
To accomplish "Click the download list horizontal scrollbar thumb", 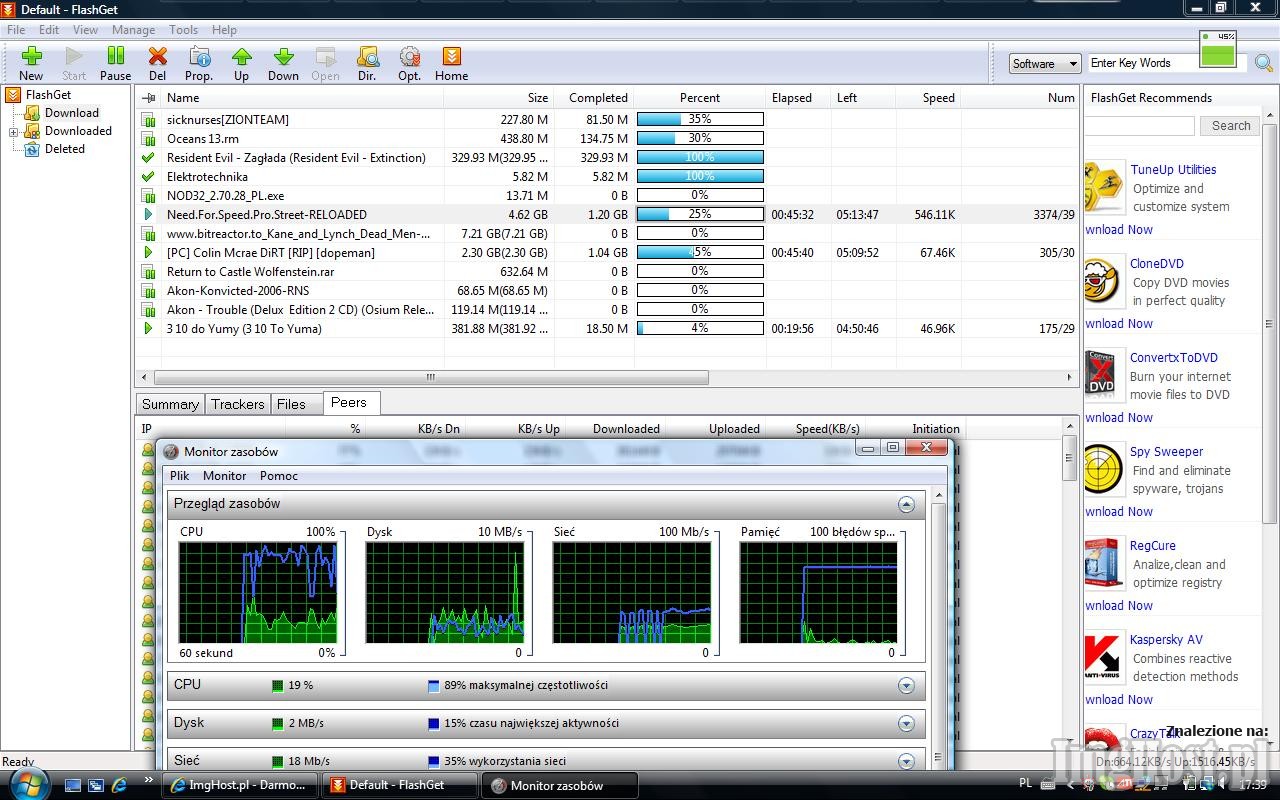I will pyautogui.click(x=431, y=378).
